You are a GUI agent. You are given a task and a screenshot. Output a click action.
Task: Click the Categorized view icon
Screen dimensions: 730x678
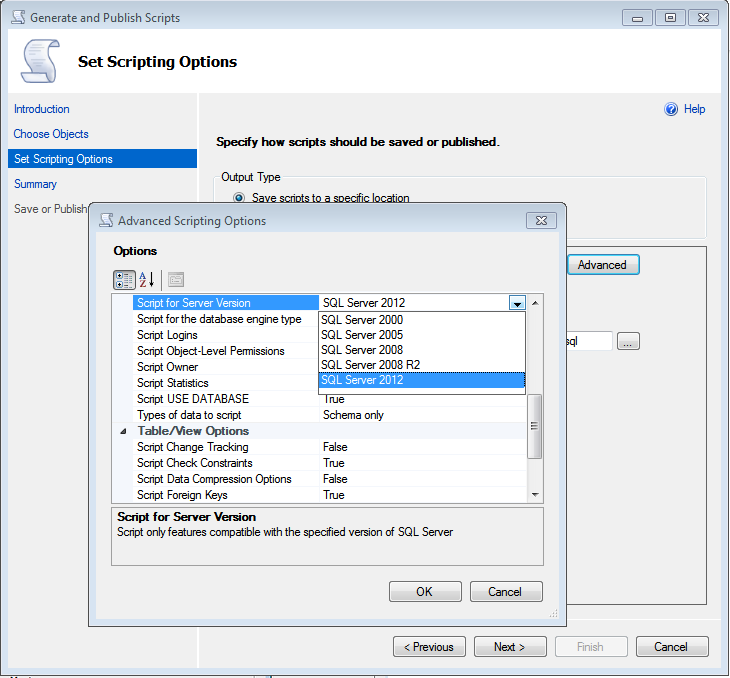[125, 280]
